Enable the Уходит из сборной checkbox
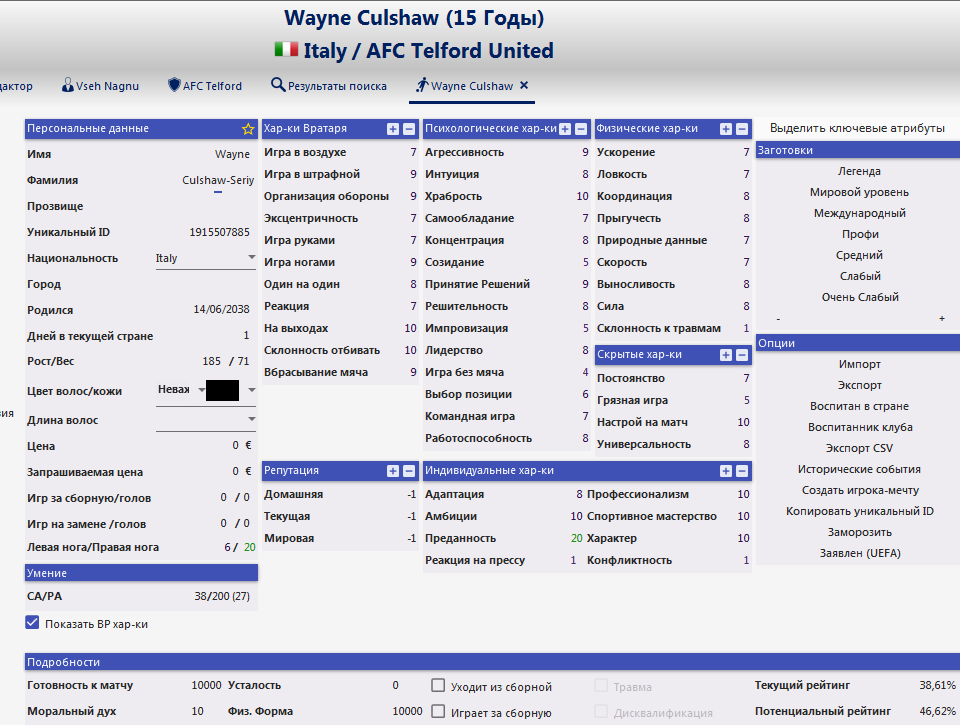The height and width of the screenshot is (725, 960). pos(438,685)
